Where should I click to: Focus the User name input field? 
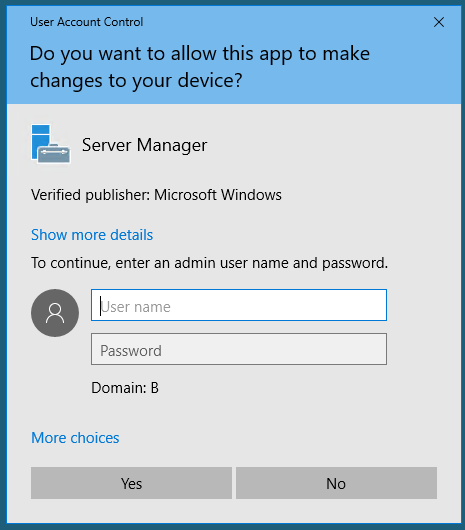coord(239,305)
